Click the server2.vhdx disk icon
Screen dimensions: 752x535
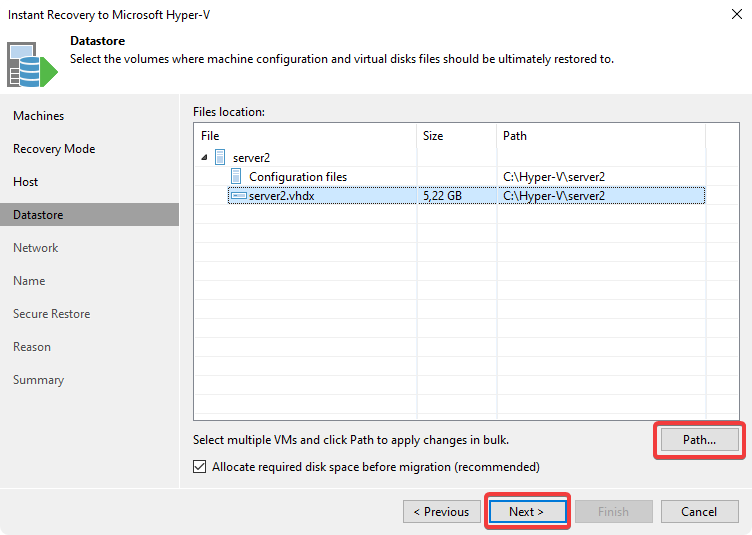point(239,196)
